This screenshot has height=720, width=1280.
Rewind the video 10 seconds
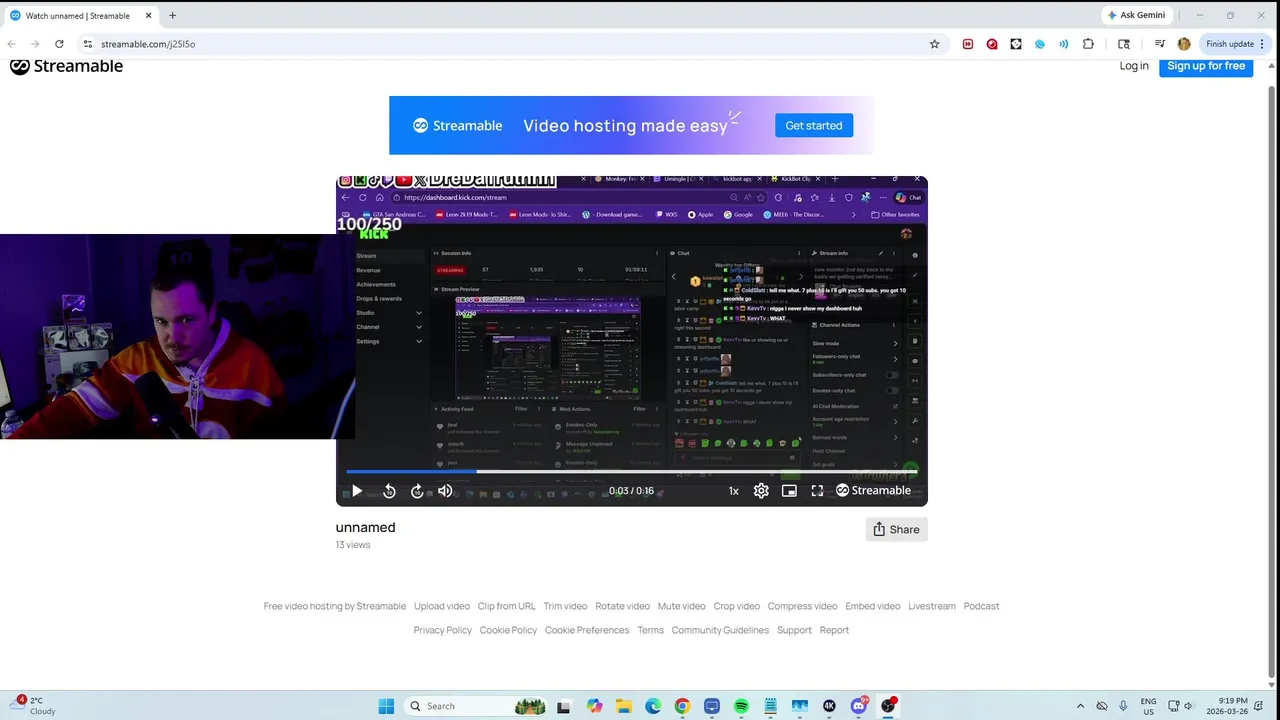tap(389, 491)
